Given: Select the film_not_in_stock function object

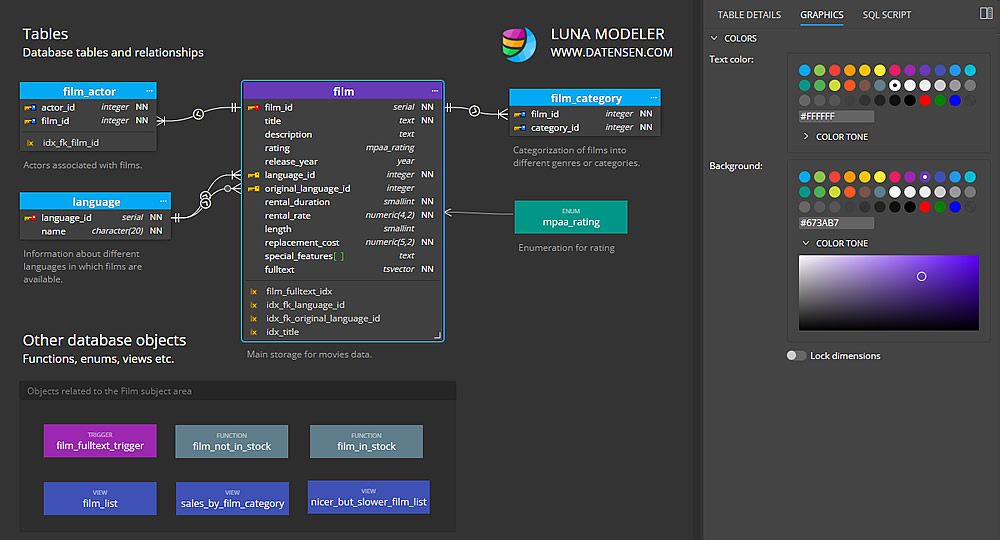Looking at the screenshot, I should point(232,441).
